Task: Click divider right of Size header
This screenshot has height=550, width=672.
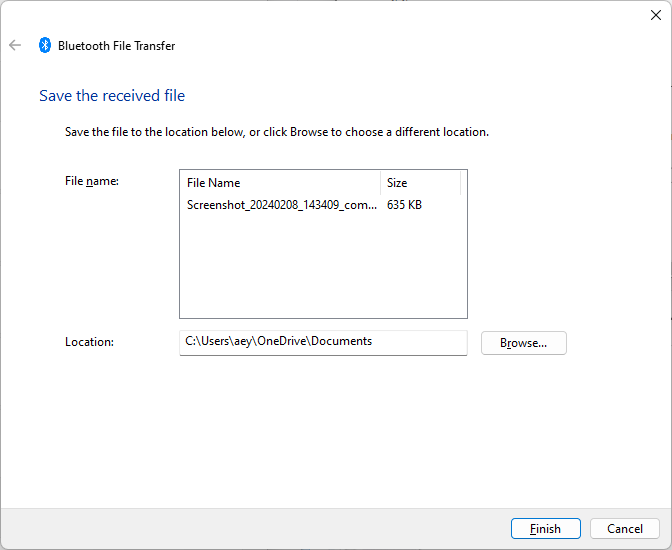Action: click(x=461, y=183)
